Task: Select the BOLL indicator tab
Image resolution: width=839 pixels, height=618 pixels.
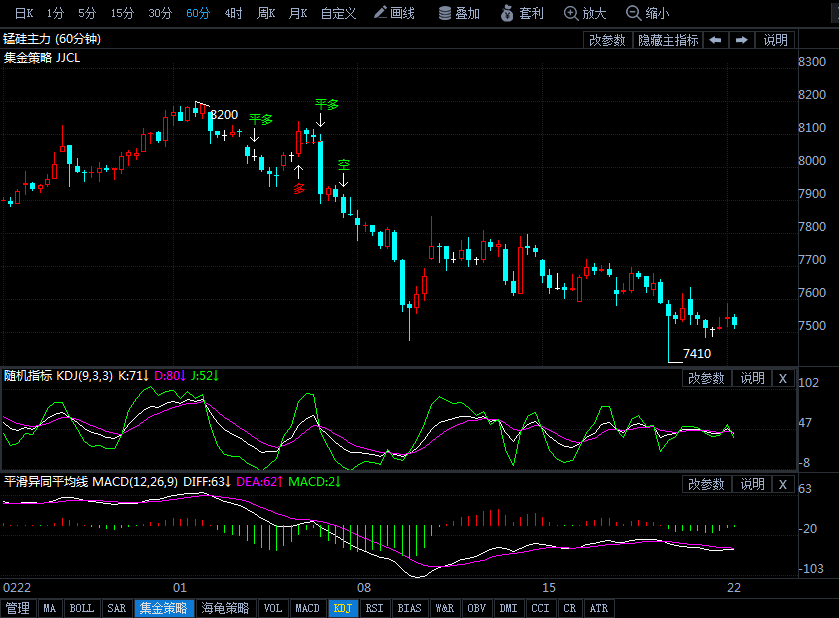Action: click(81, 608)
